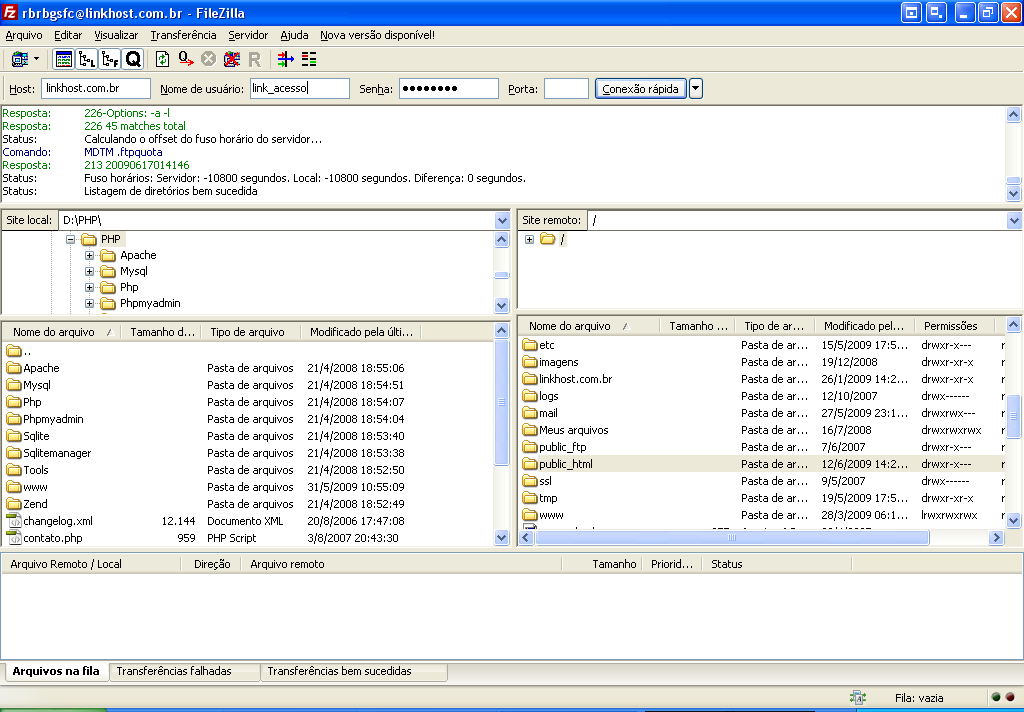Viewport: 1024px width, 712px height.
Task: Click the message log scrollbar down arrow
Action: coord(1014,193)
